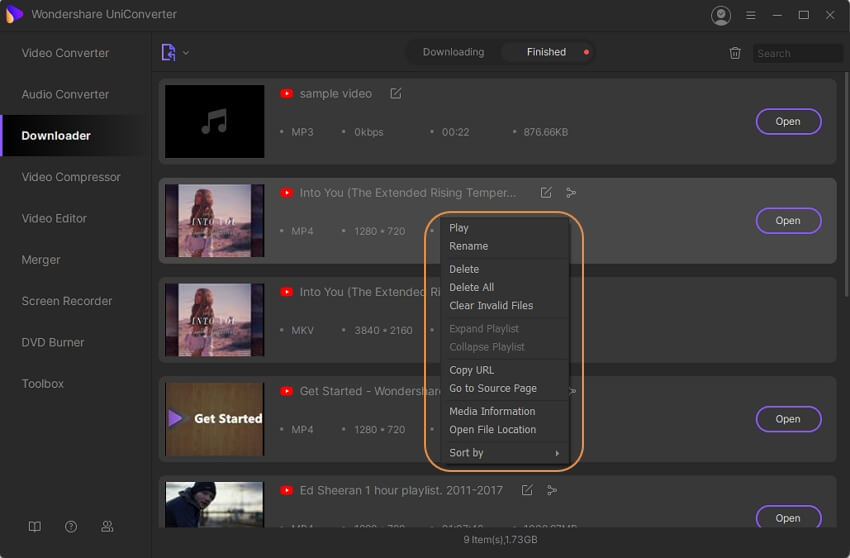Viewport: 850px width, 558px height.
Task: Switch to the Finished tab
Action: point(546,52)
